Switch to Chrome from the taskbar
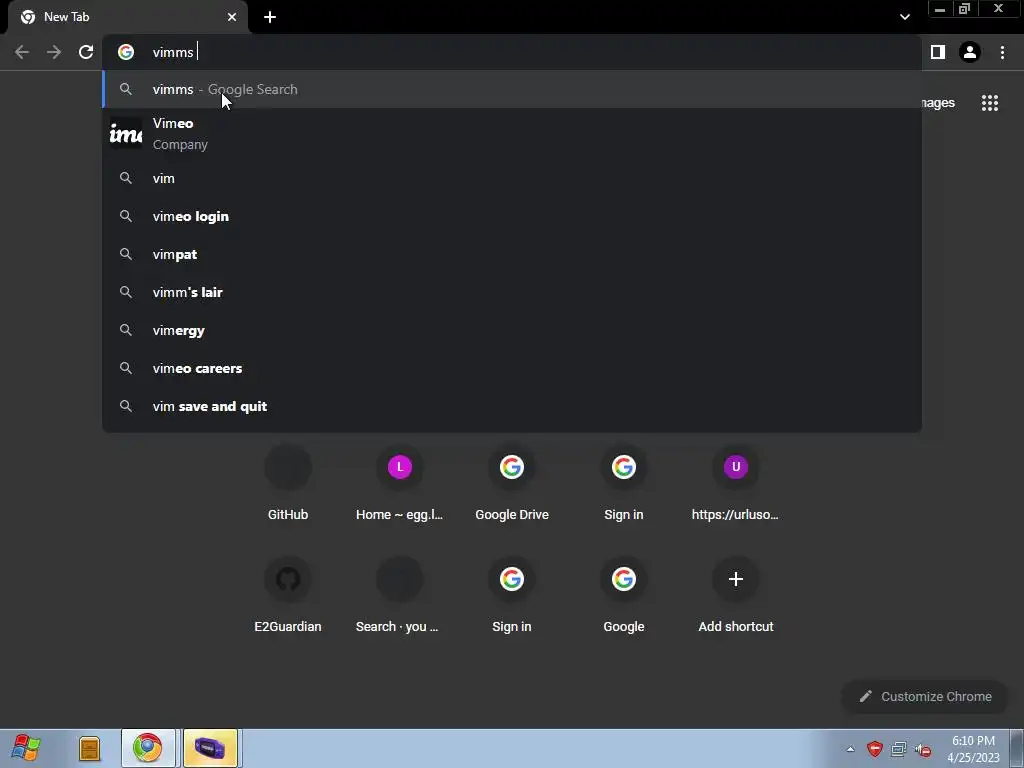 [x=148, y=748]
